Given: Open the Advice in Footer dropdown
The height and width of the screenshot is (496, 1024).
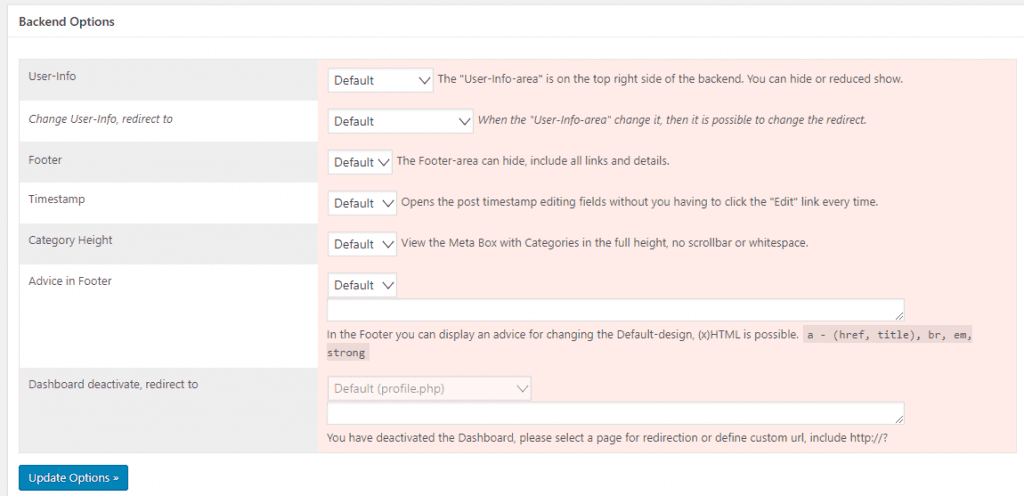Looking at the screenshot, I should (362, 285).
